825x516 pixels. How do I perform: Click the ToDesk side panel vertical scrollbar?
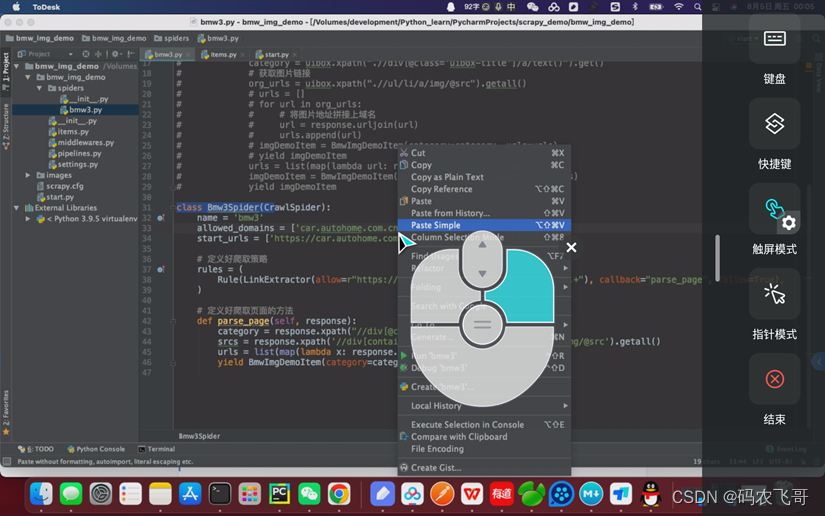coord(716,258)
